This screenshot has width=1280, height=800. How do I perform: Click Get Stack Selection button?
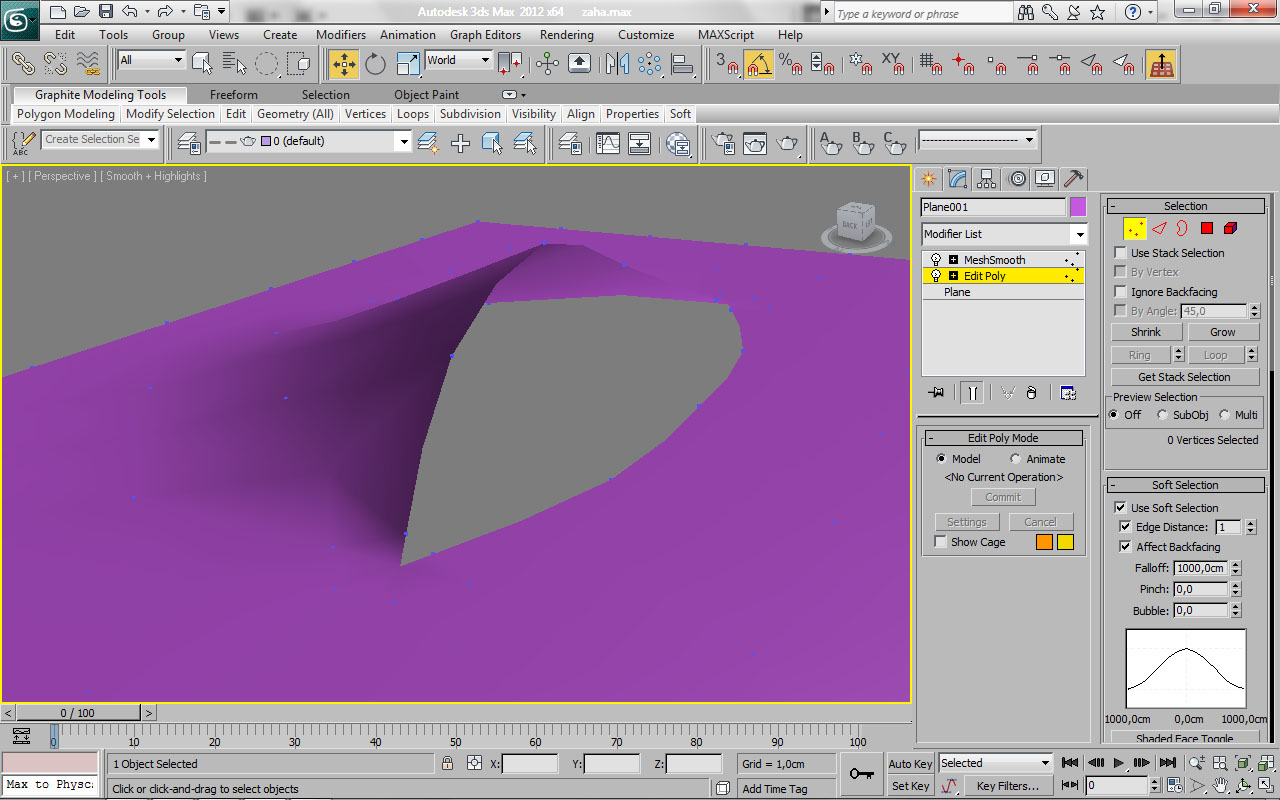click(x=1185, y=377)
